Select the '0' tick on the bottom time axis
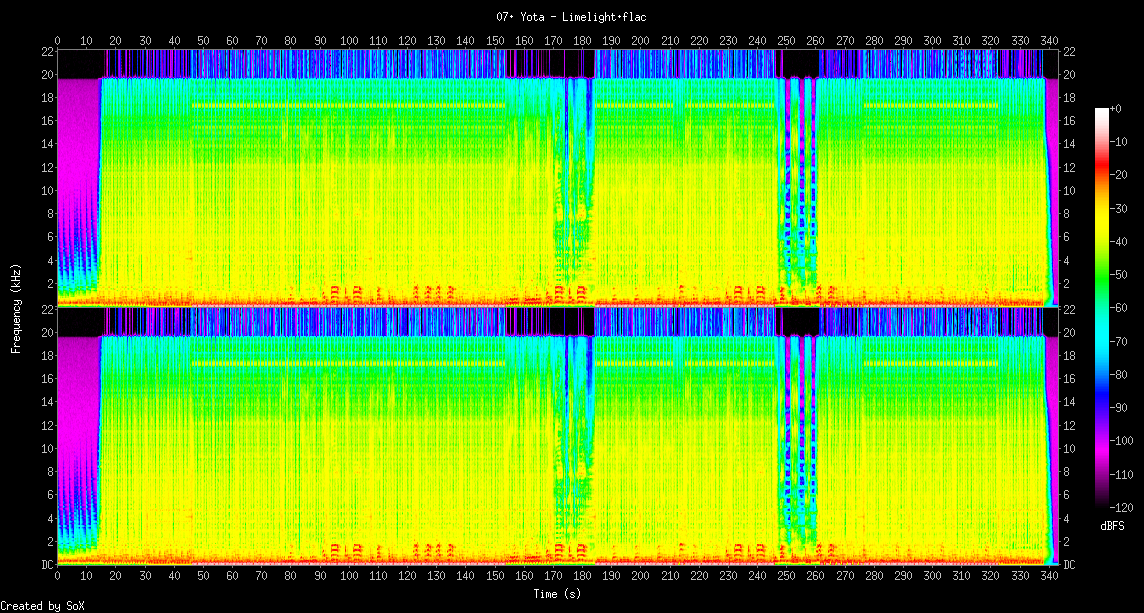This screenshot has width=1144, height=613. [x=57, y=576]
